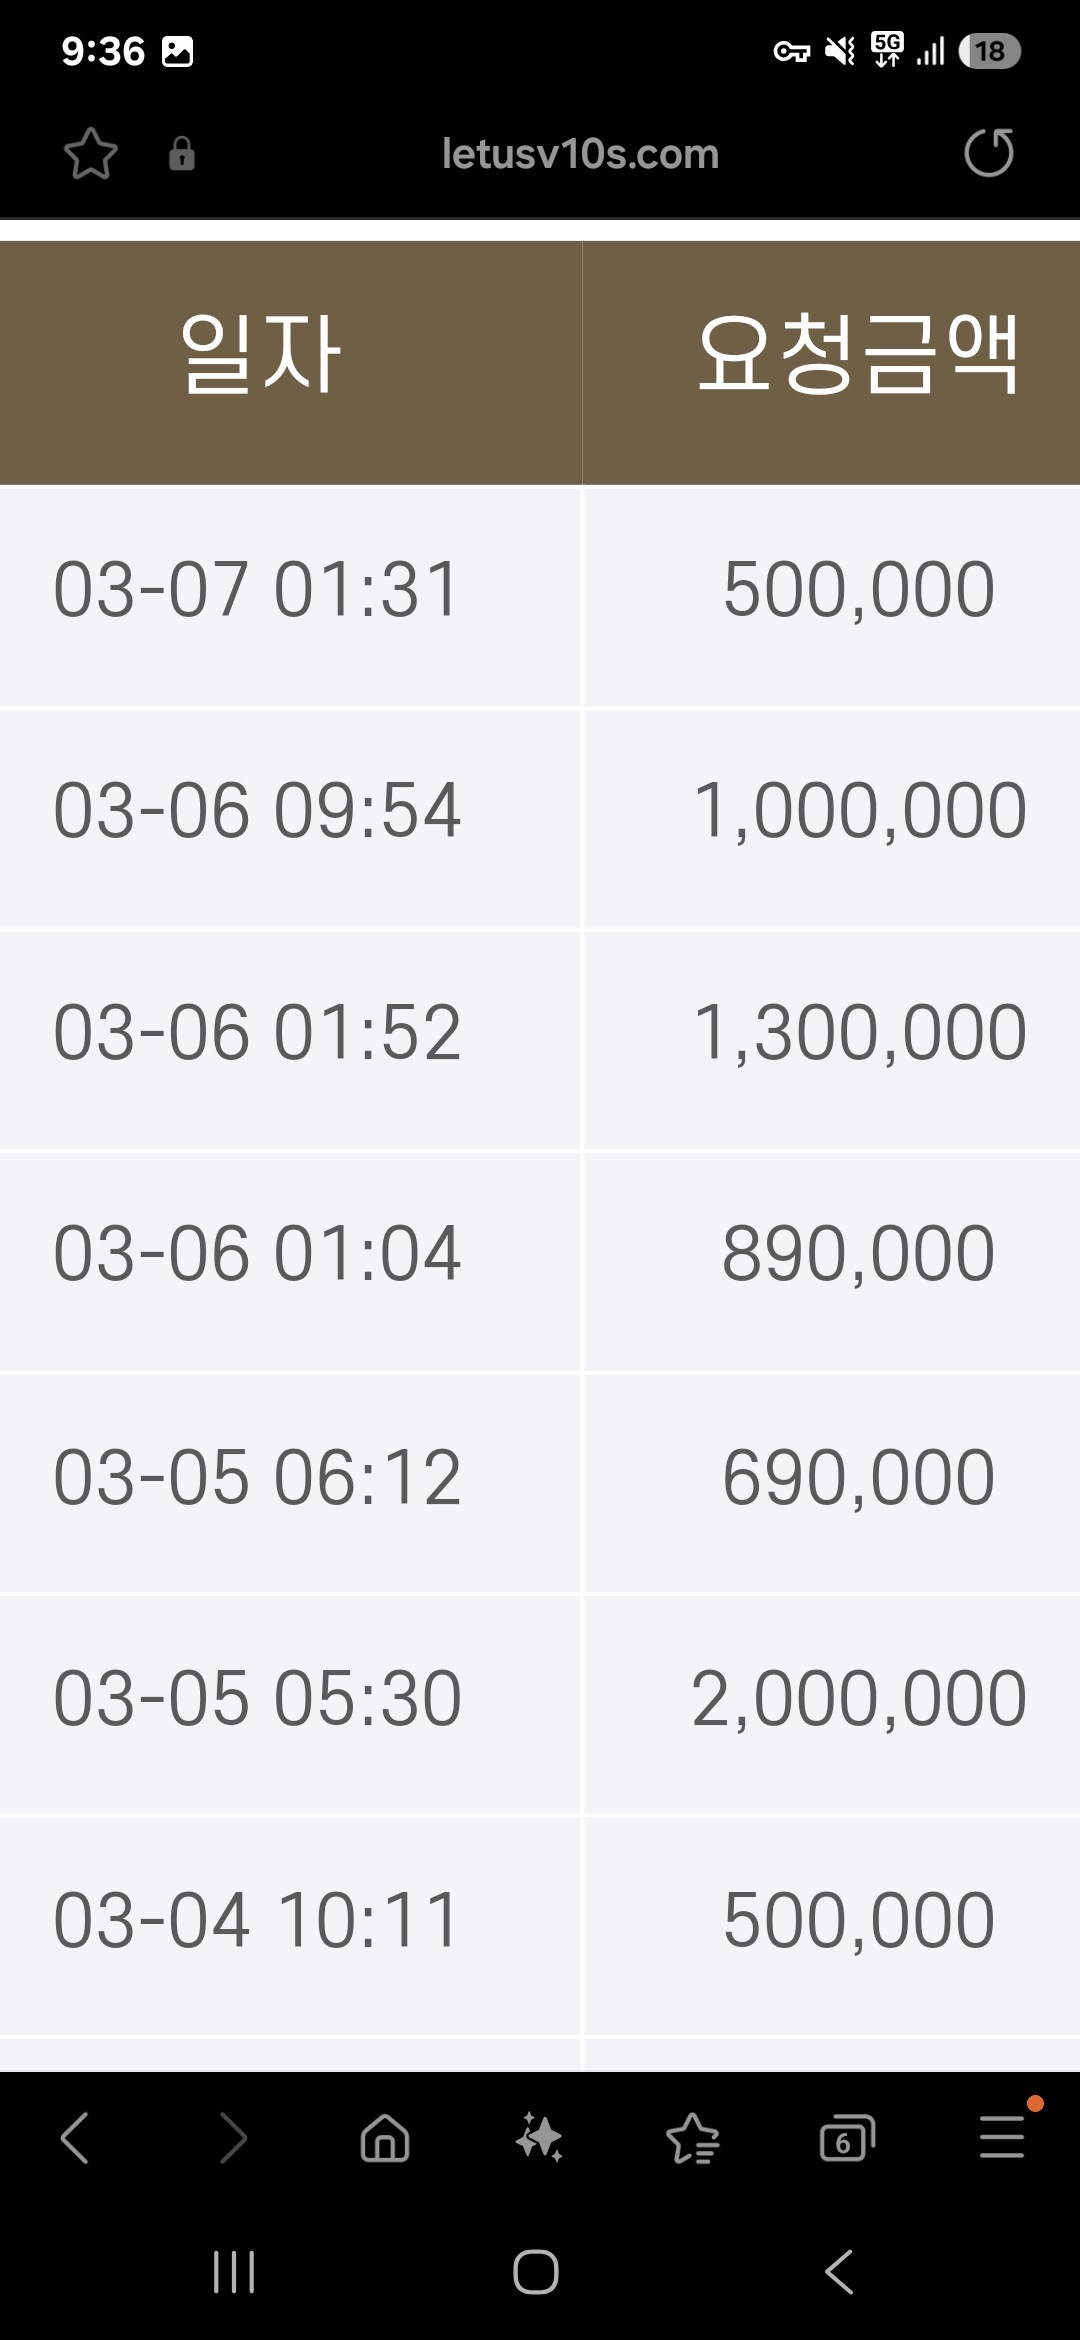Open the AI sparkle assistant icon
Viewport: 1080px width, 2340px height.
(539, 2138)
